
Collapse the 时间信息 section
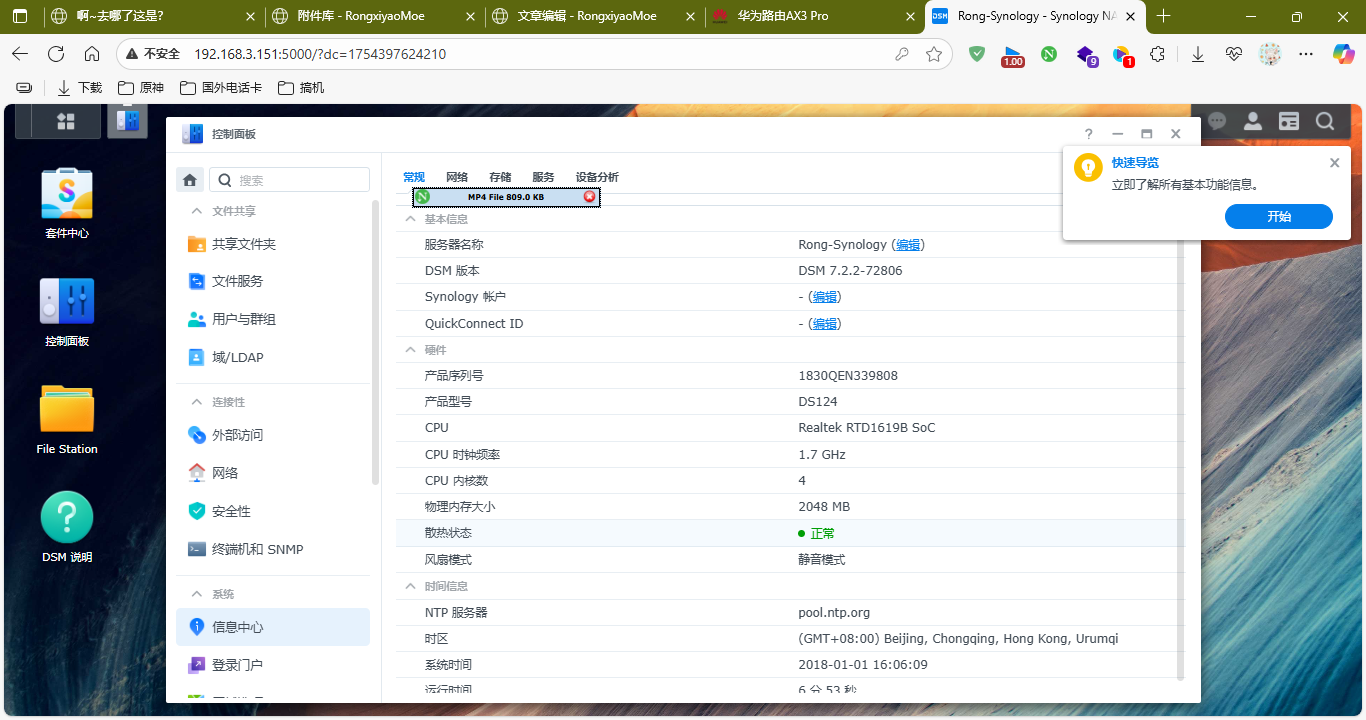click(x=410, y=586)
